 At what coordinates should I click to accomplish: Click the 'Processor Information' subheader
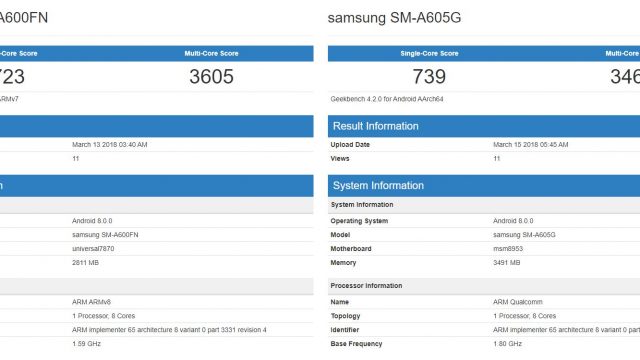coord(484,286)
